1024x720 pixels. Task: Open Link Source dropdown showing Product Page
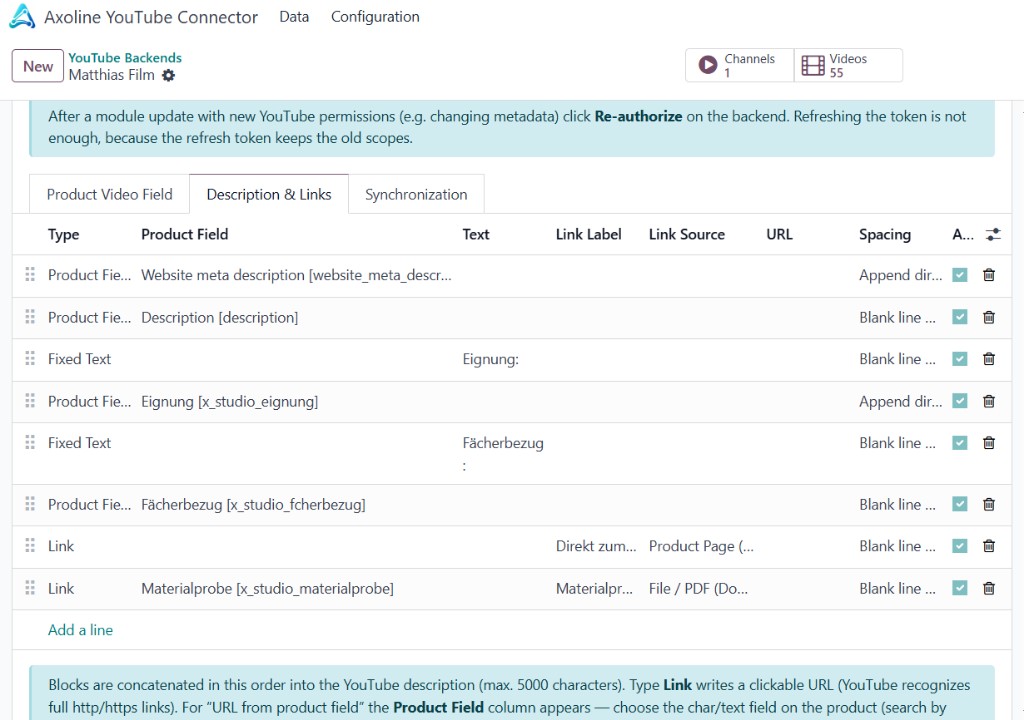[x=702, y=546]
